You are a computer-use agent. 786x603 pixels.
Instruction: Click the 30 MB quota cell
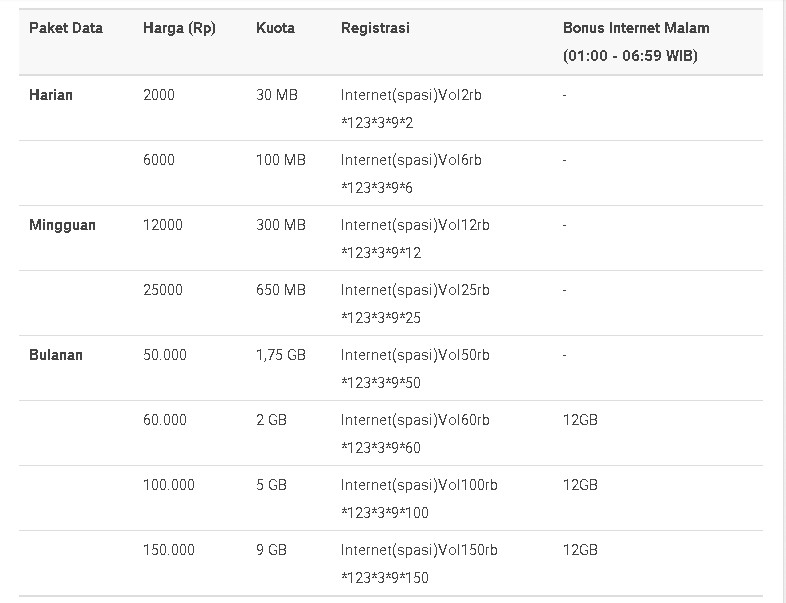[x=277, y=95]
